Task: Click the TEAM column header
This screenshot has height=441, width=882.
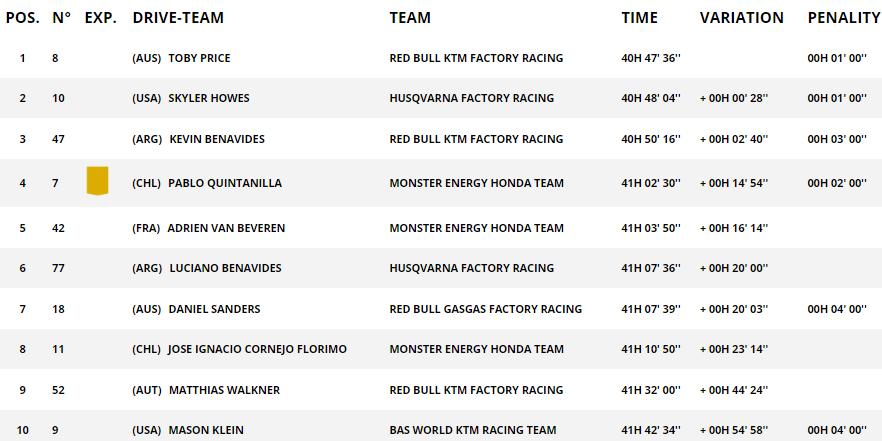Action: [x=410, y=17]
